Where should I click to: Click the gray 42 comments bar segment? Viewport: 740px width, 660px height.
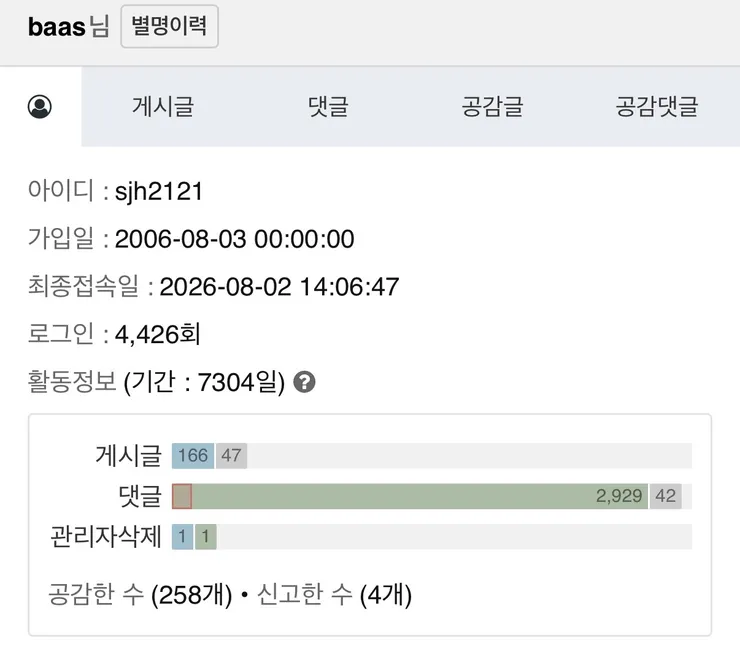(665, 496)
